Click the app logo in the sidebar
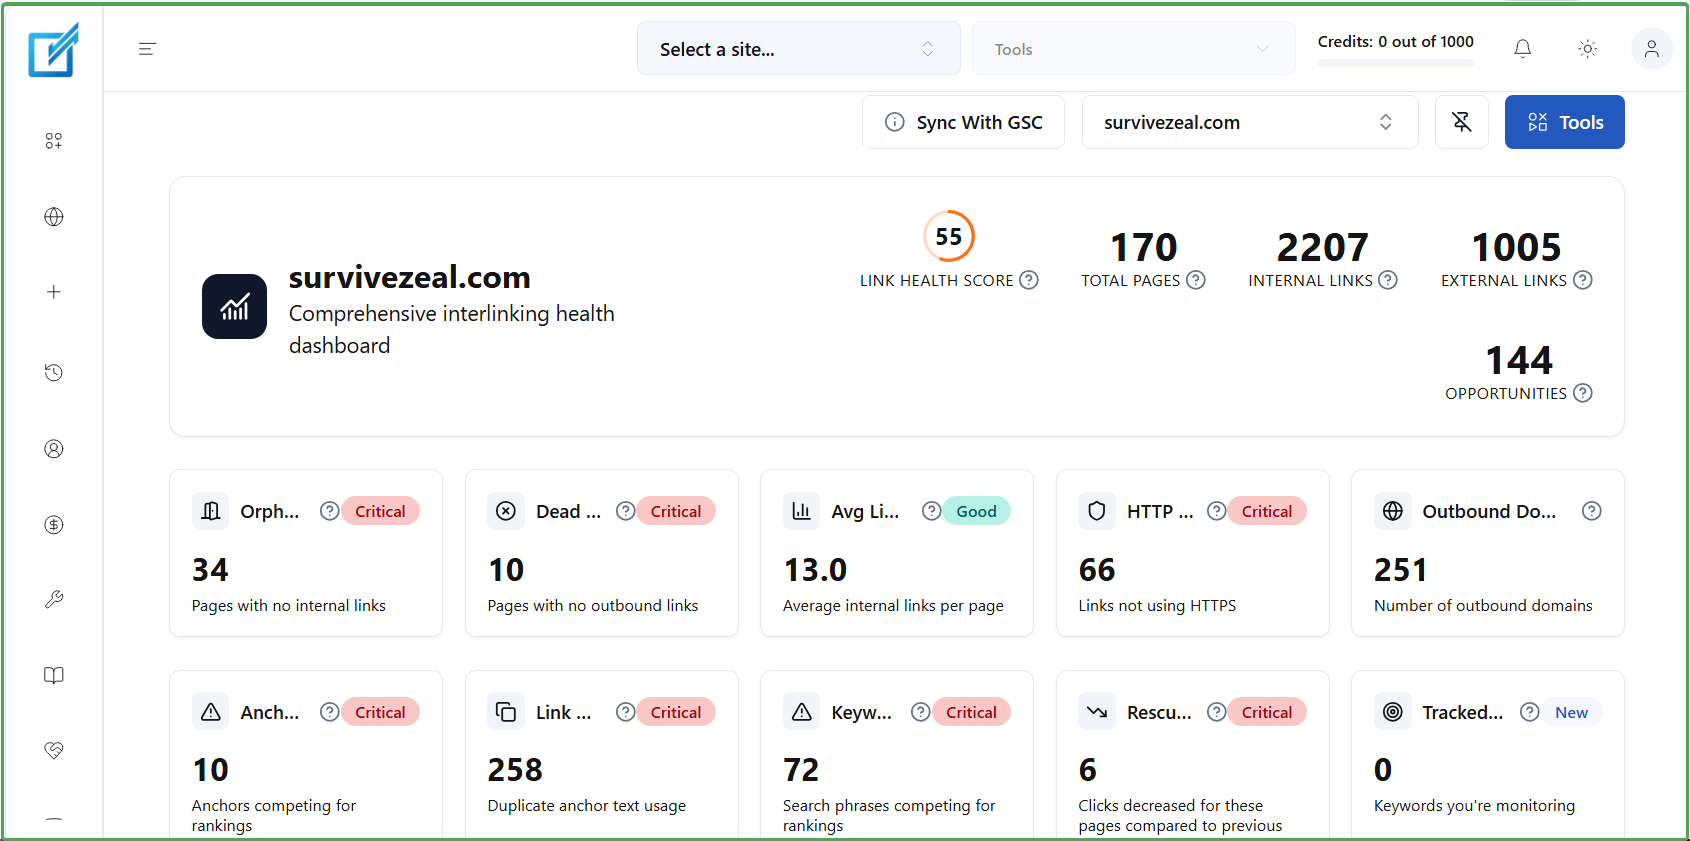This screenshot has width=1690, height=841. point(53,49)
